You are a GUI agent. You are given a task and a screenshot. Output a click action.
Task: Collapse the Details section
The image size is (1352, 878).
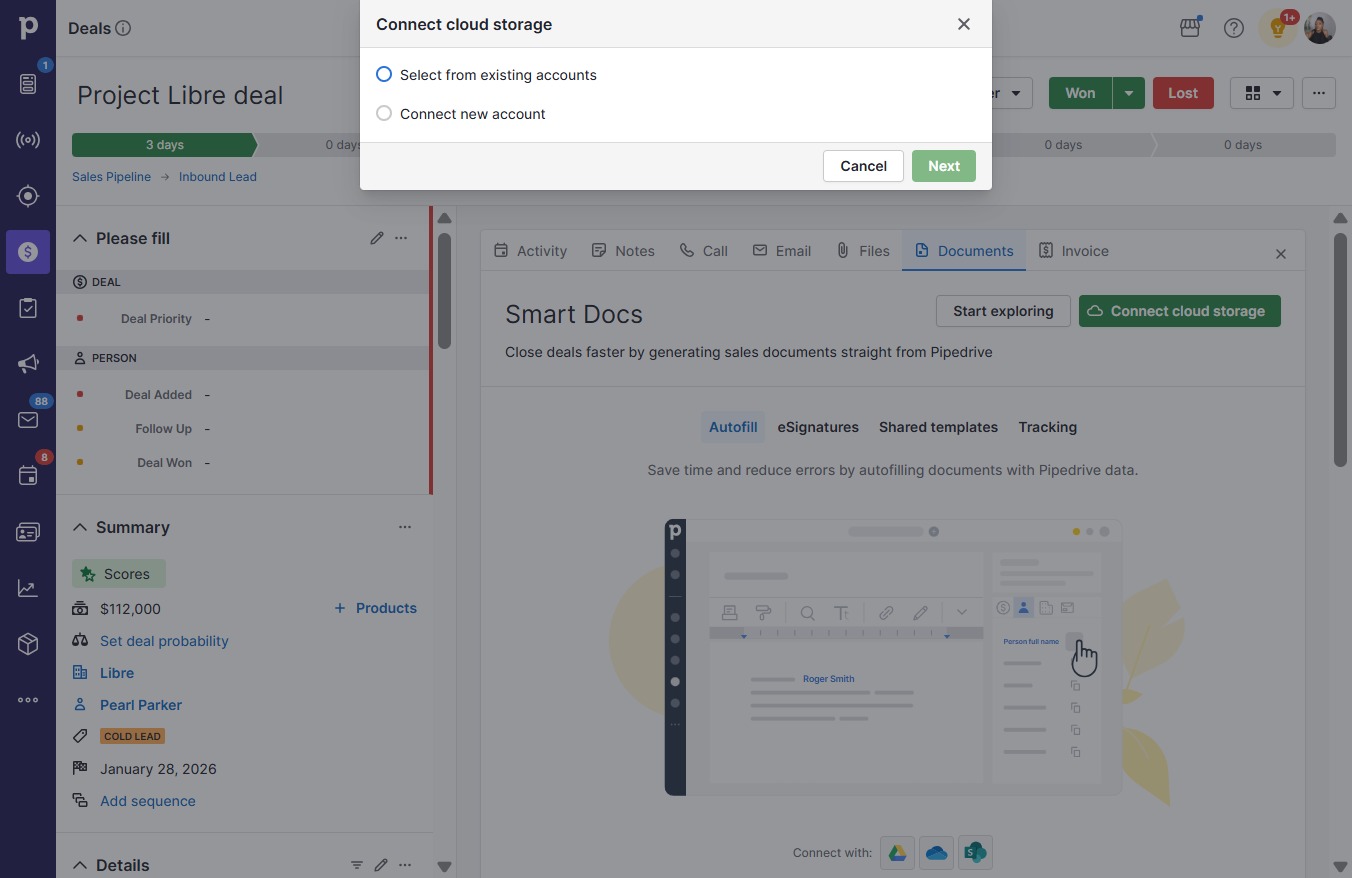[80, 865]
